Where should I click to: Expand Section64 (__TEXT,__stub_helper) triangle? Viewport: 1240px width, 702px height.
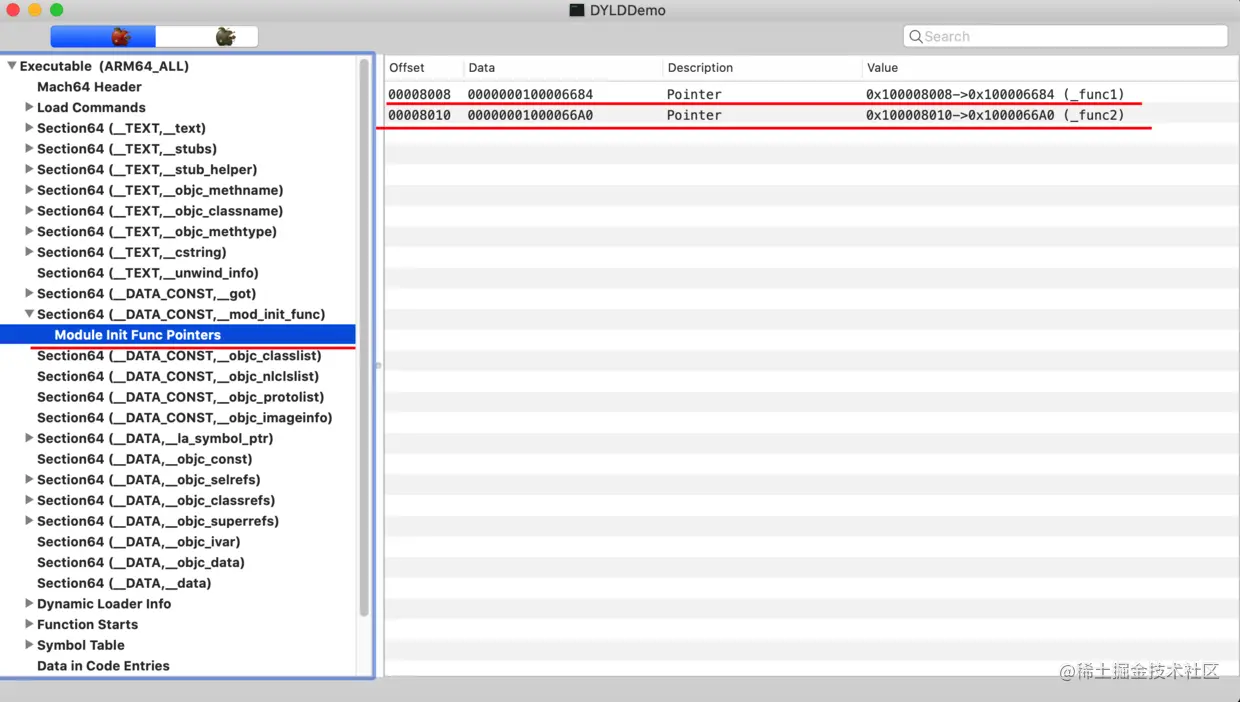29,169
